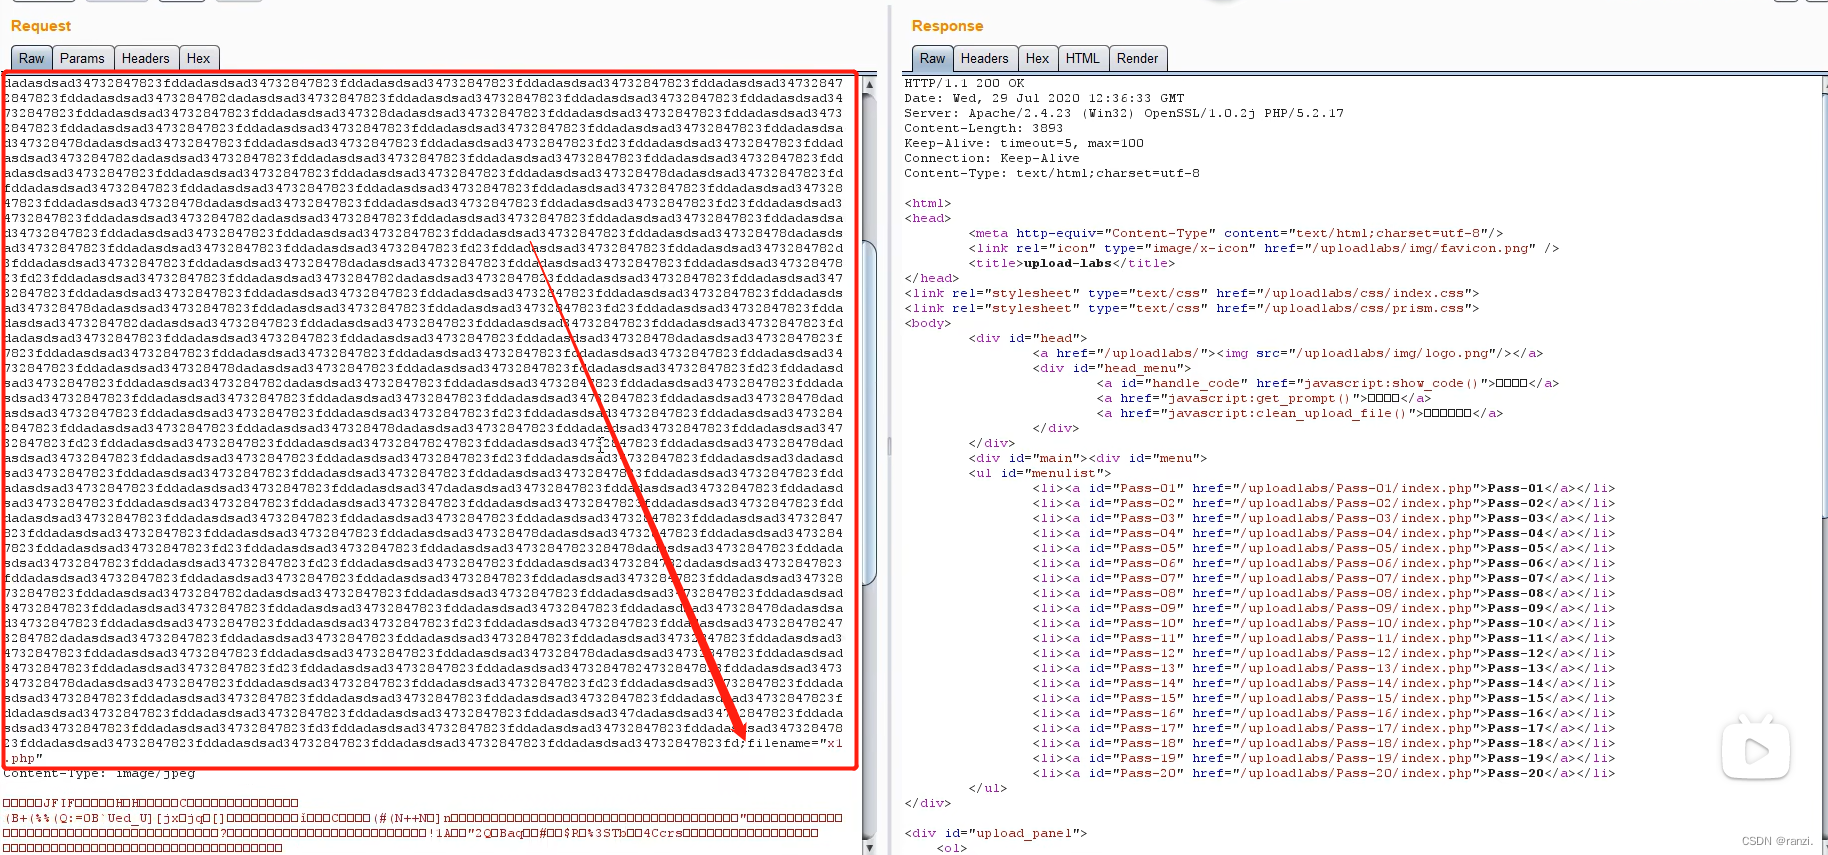Click the Pass-12 list item line

pyautogui.click(x=1324, y=654)
